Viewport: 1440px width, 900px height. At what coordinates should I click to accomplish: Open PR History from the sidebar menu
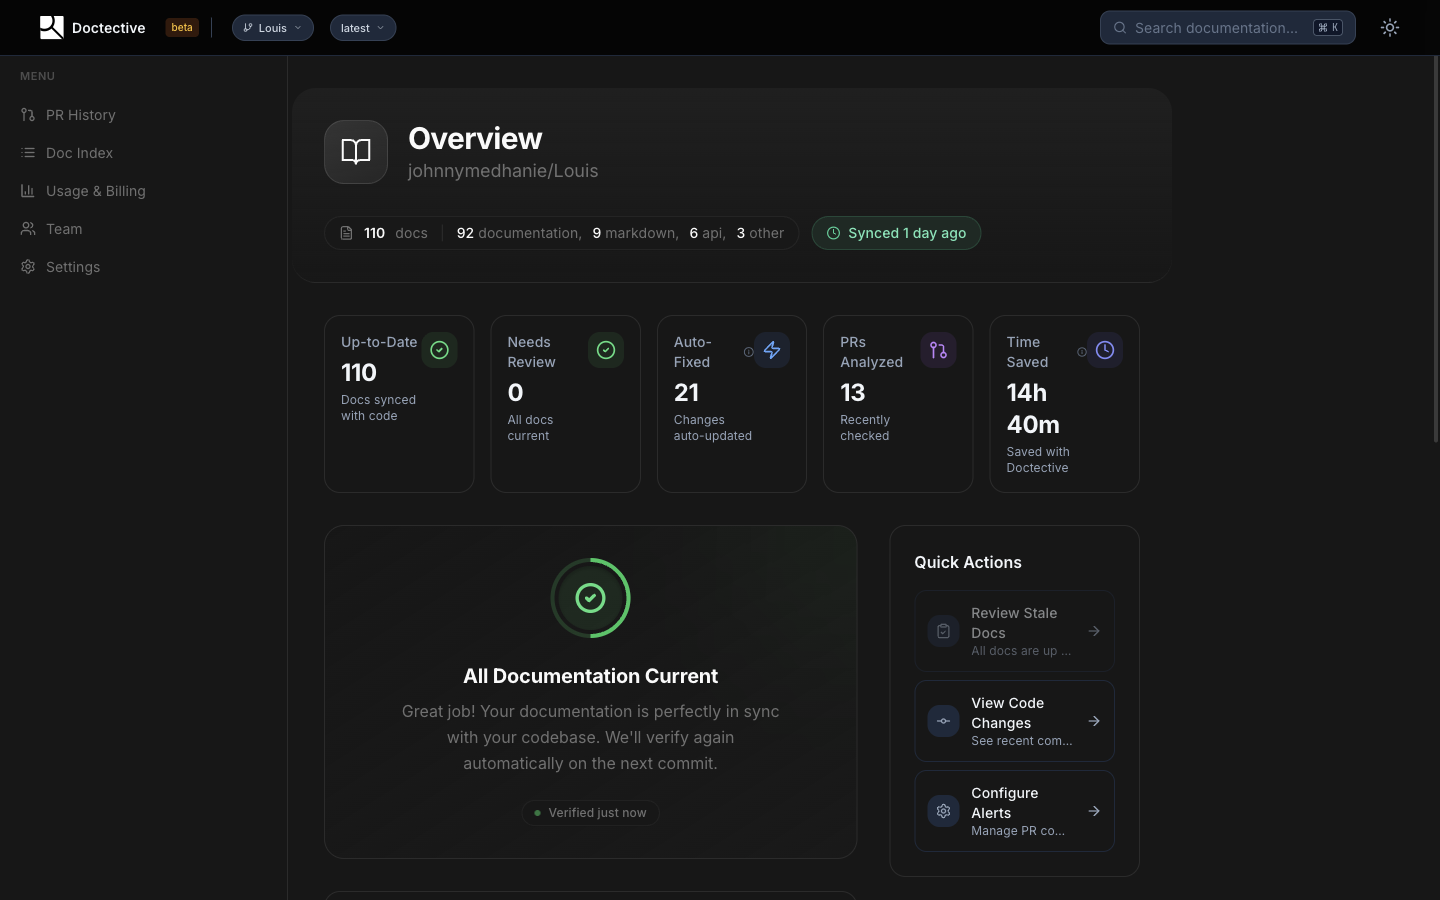pos(80,115)
